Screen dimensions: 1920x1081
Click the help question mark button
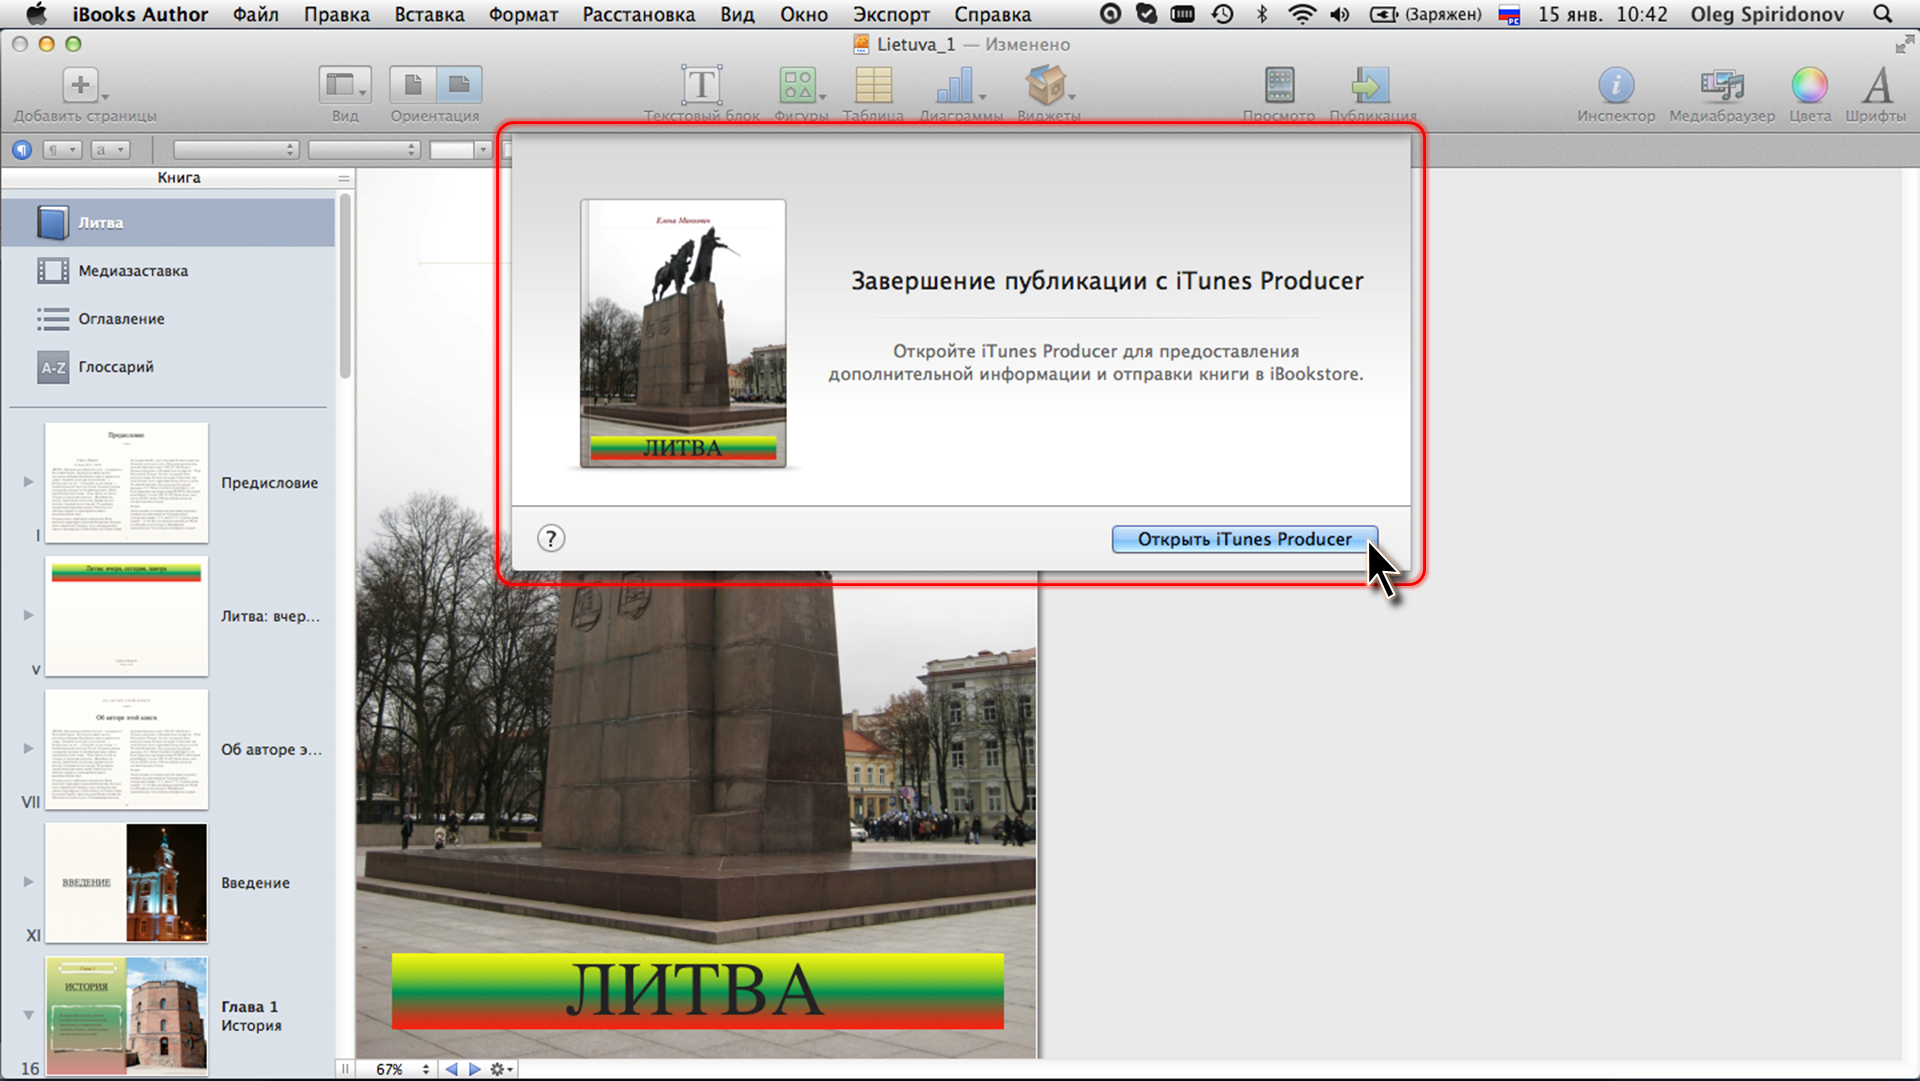tap(551, 539)
